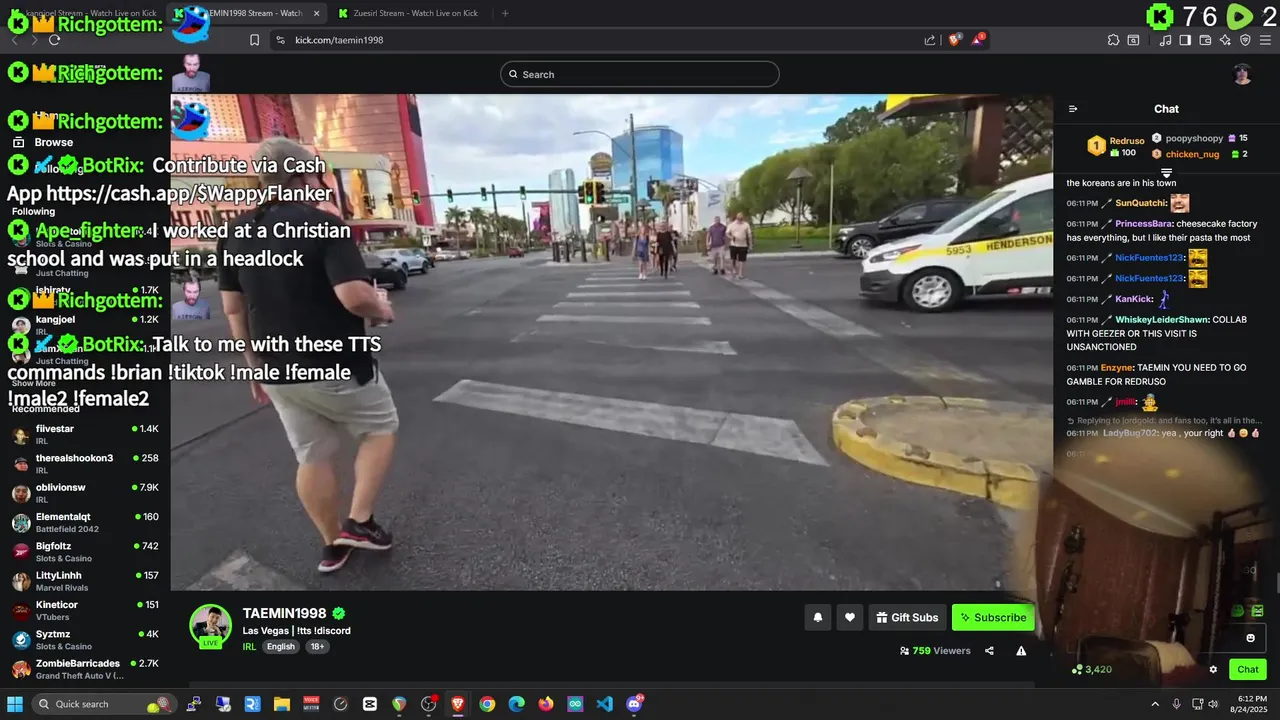
Task: Collapse the chat panel with arrow icon
Action: [x=1073, y=109]
